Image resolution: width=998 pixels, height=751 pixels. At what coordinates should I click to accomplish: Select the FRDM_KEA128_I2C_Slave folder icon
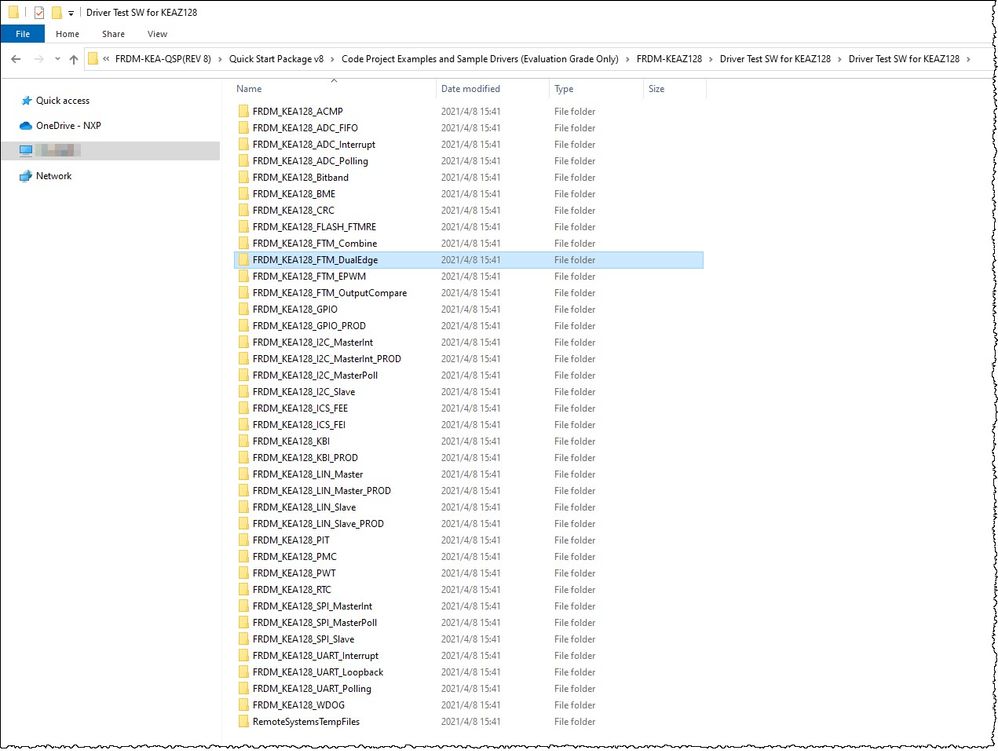point(244,392)
